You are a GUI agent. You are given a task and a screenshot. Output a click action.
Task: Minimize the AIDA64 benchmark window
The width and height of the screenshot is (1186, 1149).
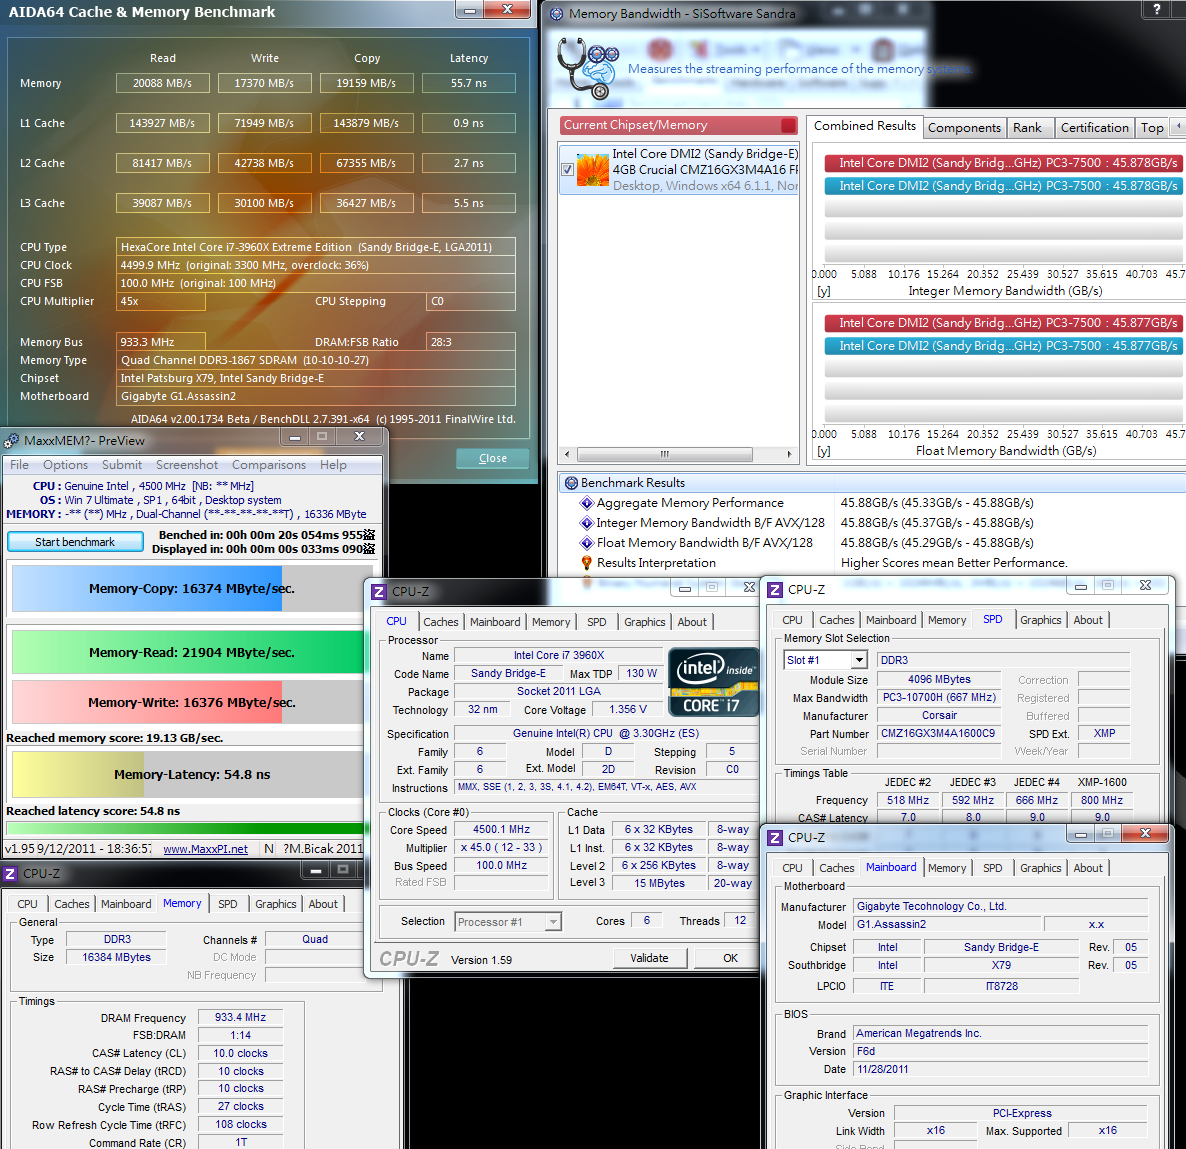[x=469, y=10]
